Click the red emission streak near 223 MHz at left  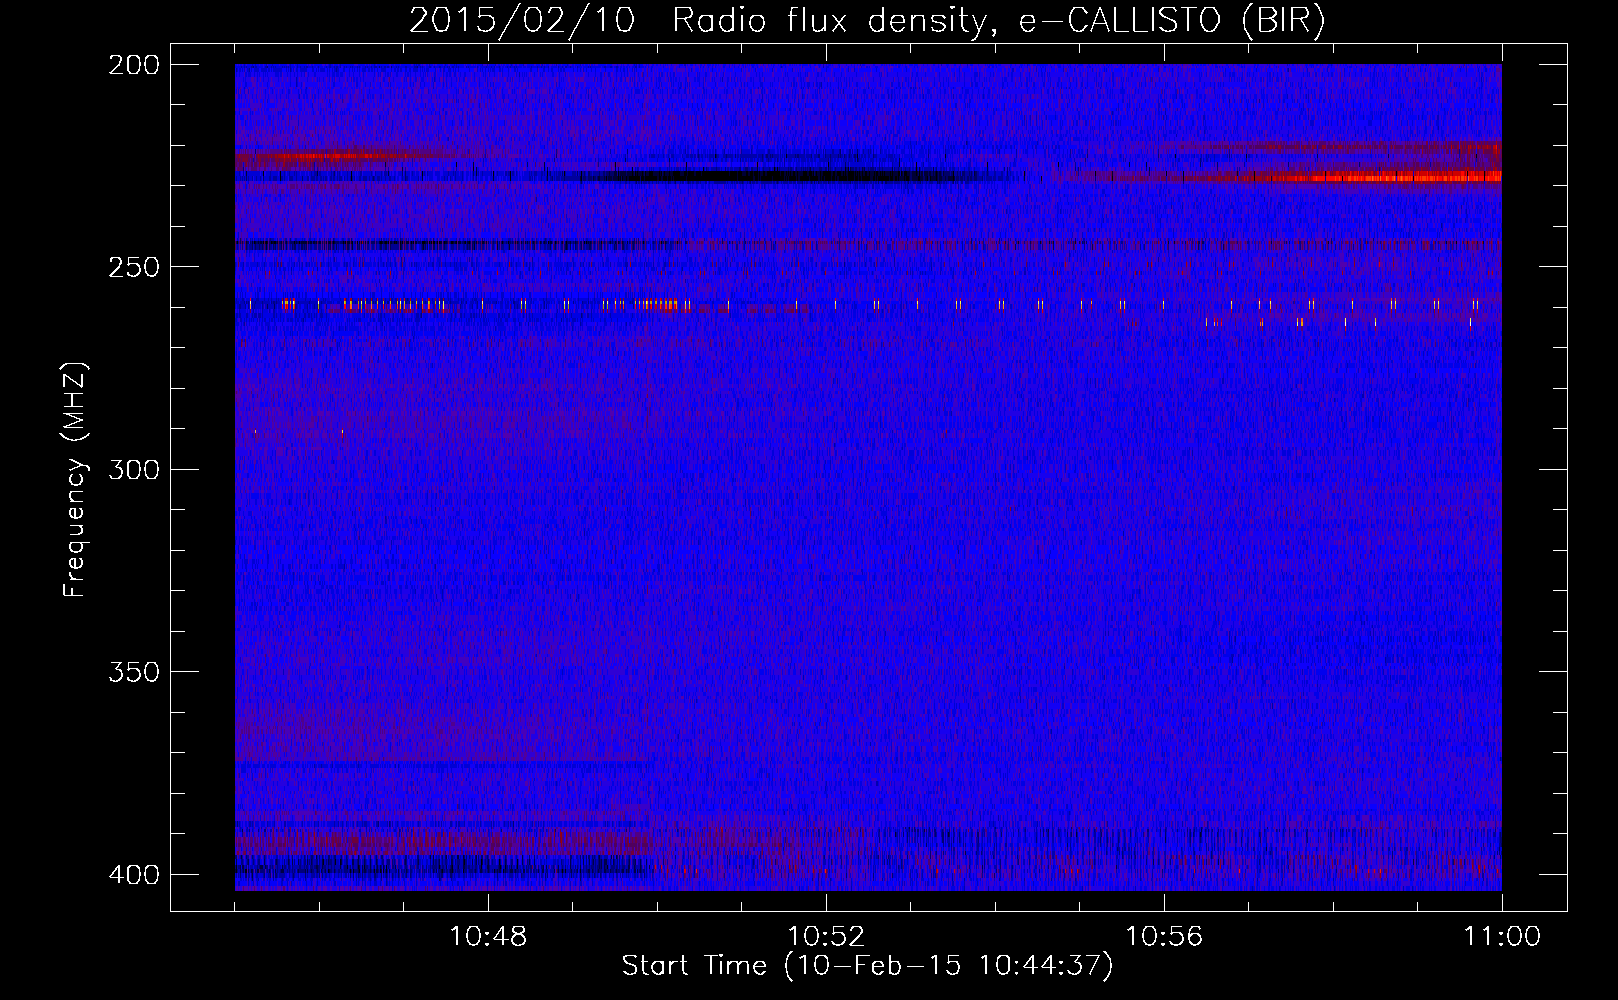point(330,156)
